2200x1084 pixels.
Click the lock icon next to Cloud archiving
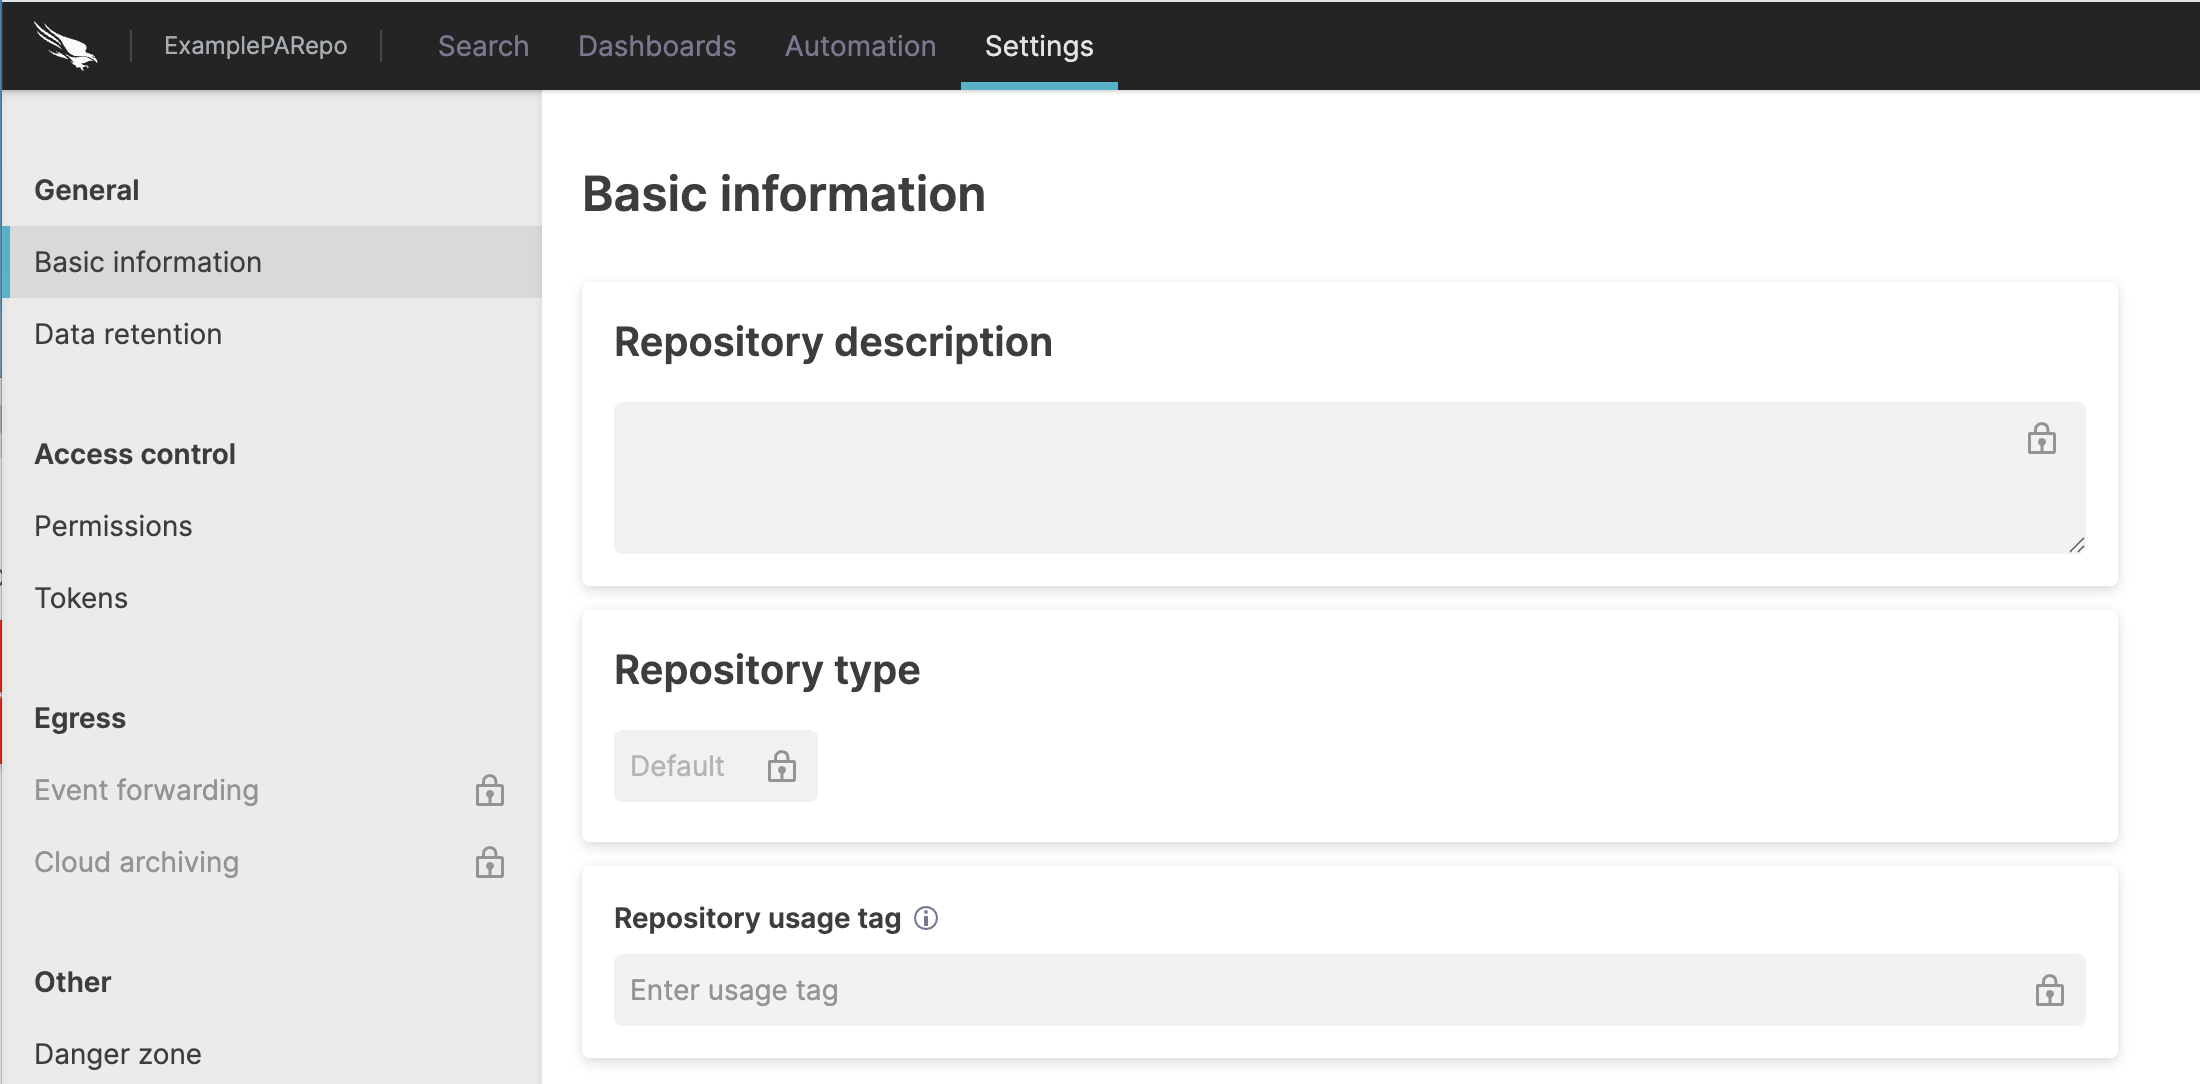click(489, 862)
